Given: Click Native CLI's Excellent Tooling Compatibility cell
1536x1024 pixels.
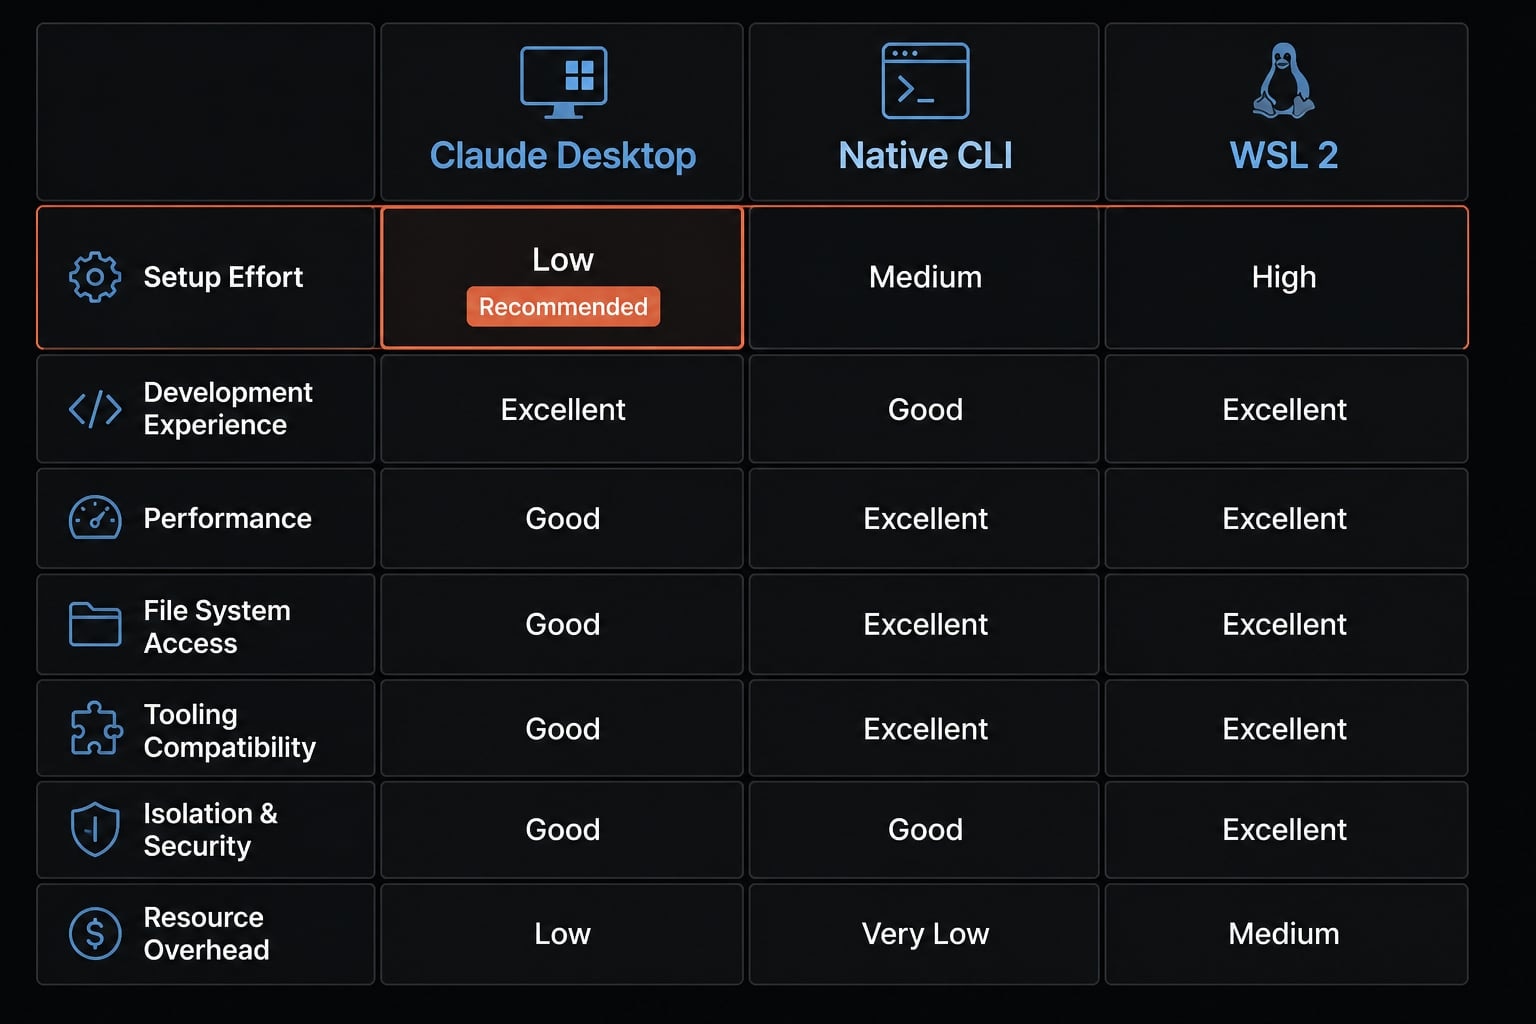Looking at the screenshot, I should 925,729.
